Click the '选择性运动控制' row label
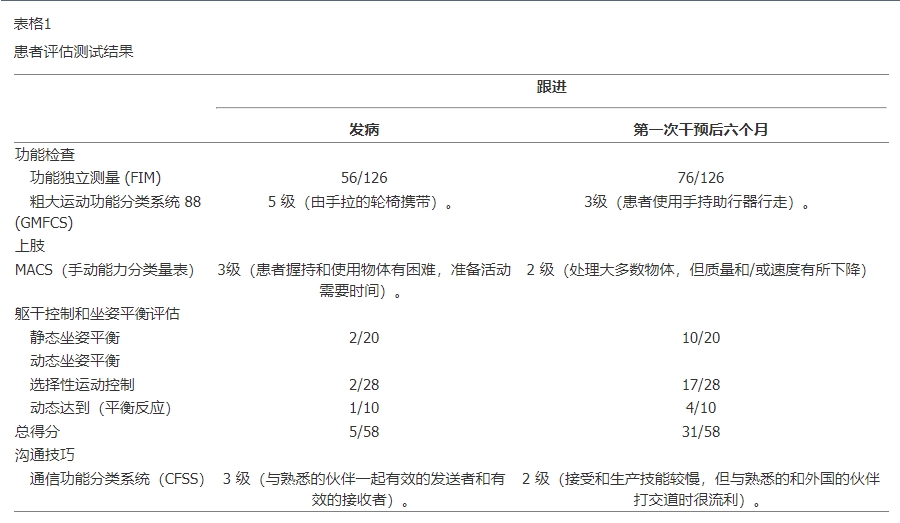 click(x=82, y=385)
